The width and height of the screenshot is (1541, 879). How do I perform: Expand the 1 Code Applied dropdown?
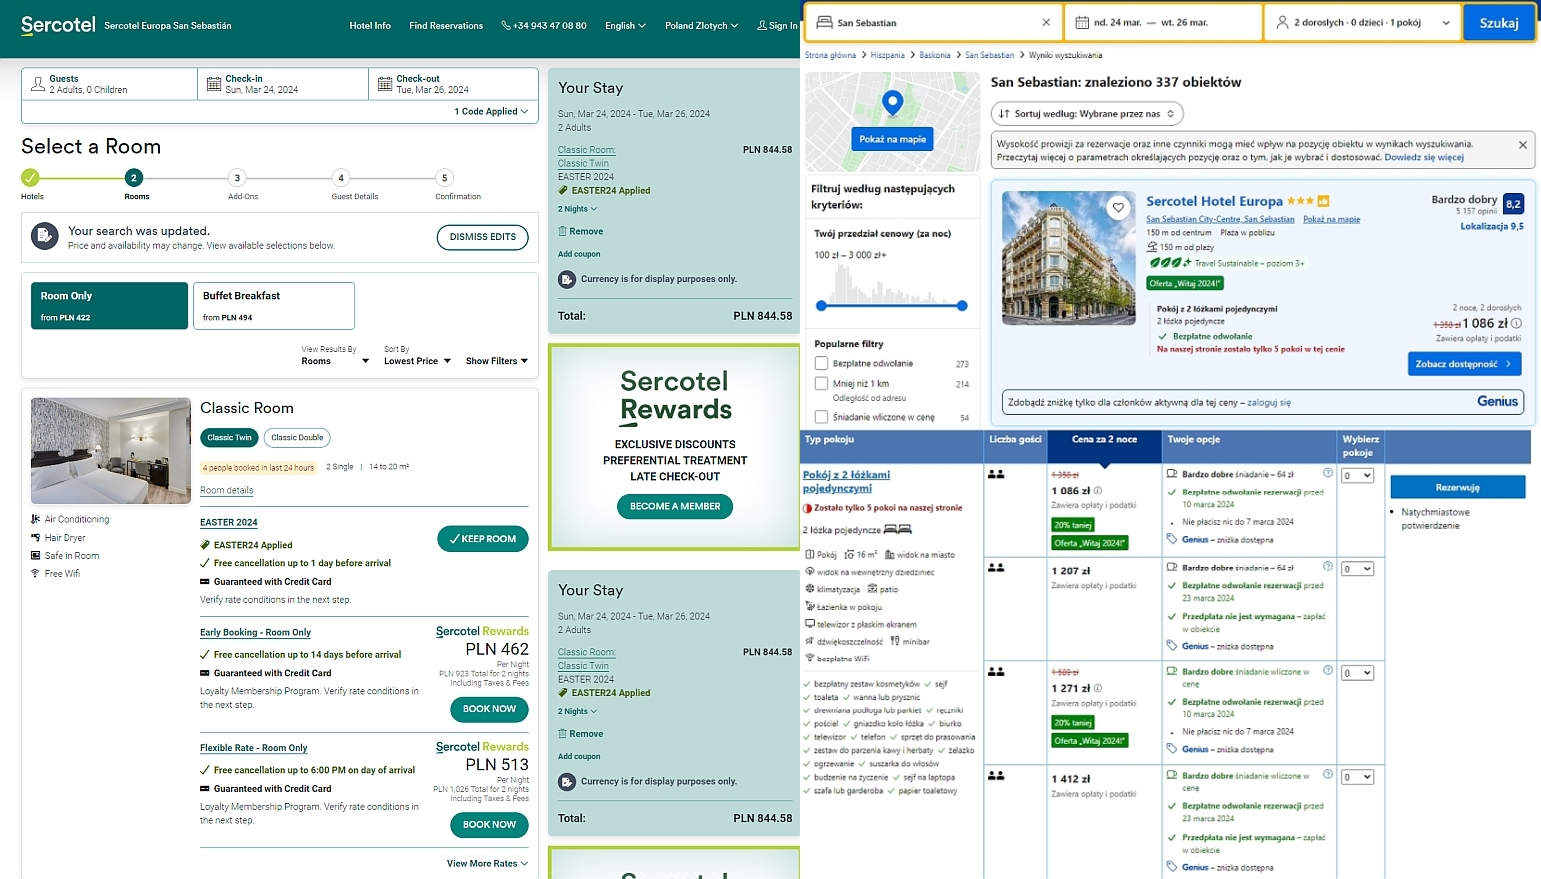coord(491,112)
